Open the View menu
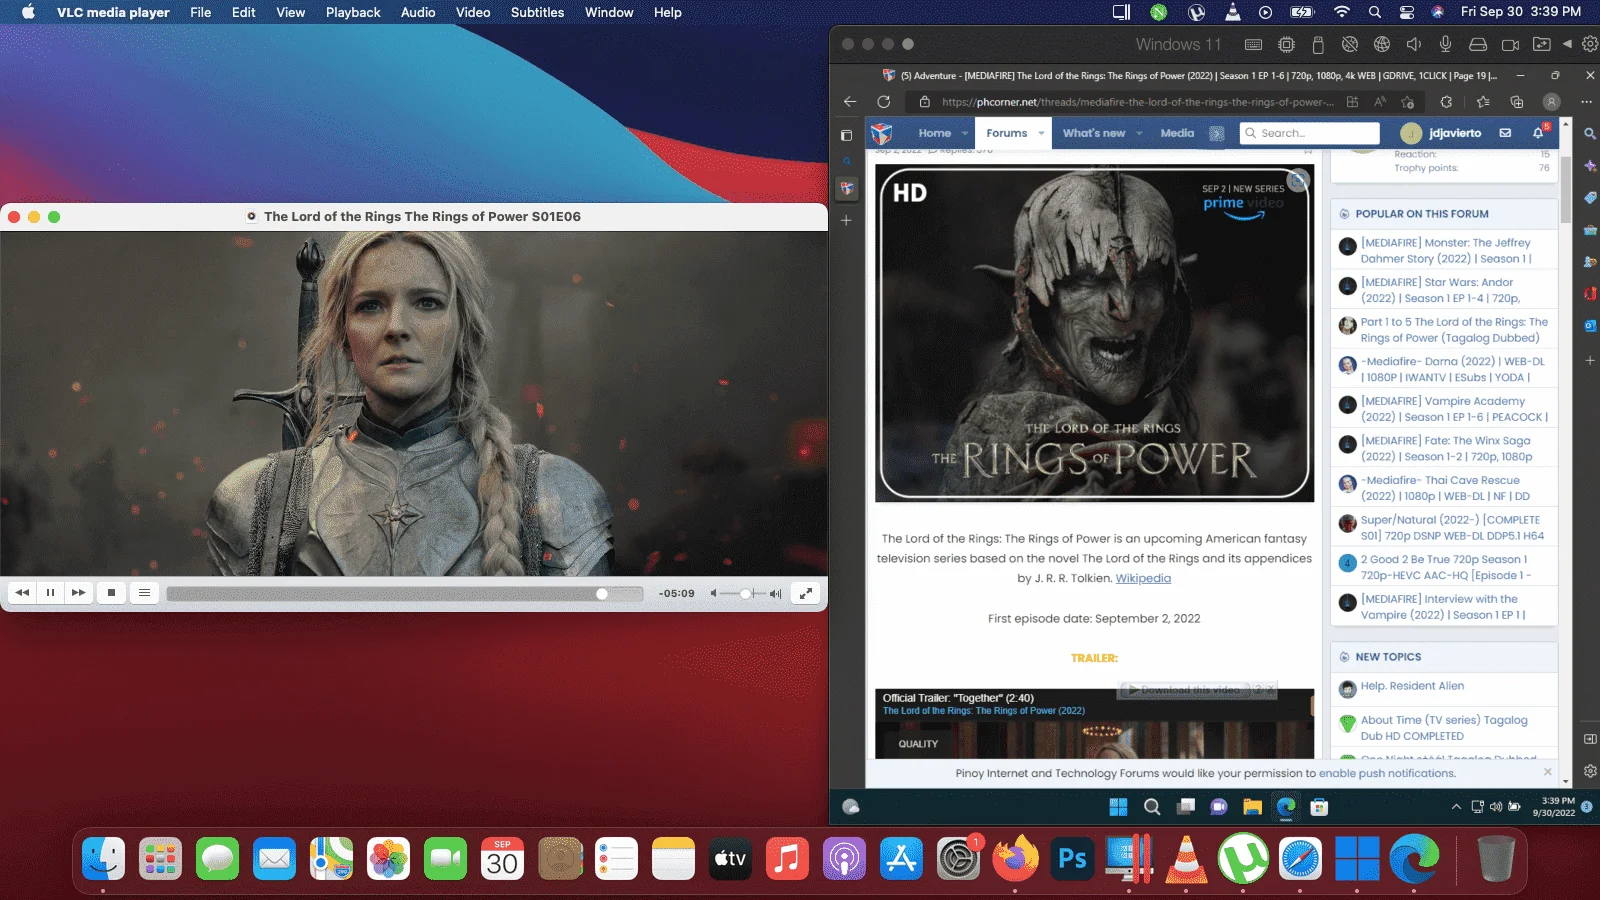The height and width of the screenshot is (900, 1600). 291,12
